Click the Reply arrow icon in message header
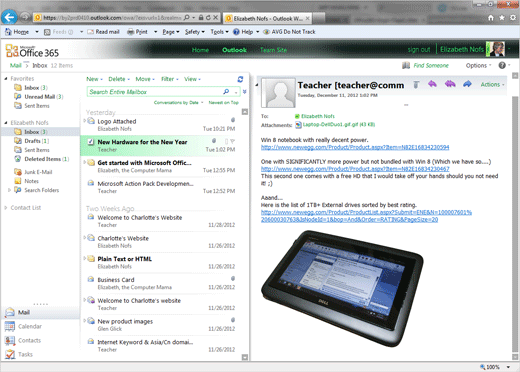This screenshot has width=520, height=372. click(x=432, y=84)
